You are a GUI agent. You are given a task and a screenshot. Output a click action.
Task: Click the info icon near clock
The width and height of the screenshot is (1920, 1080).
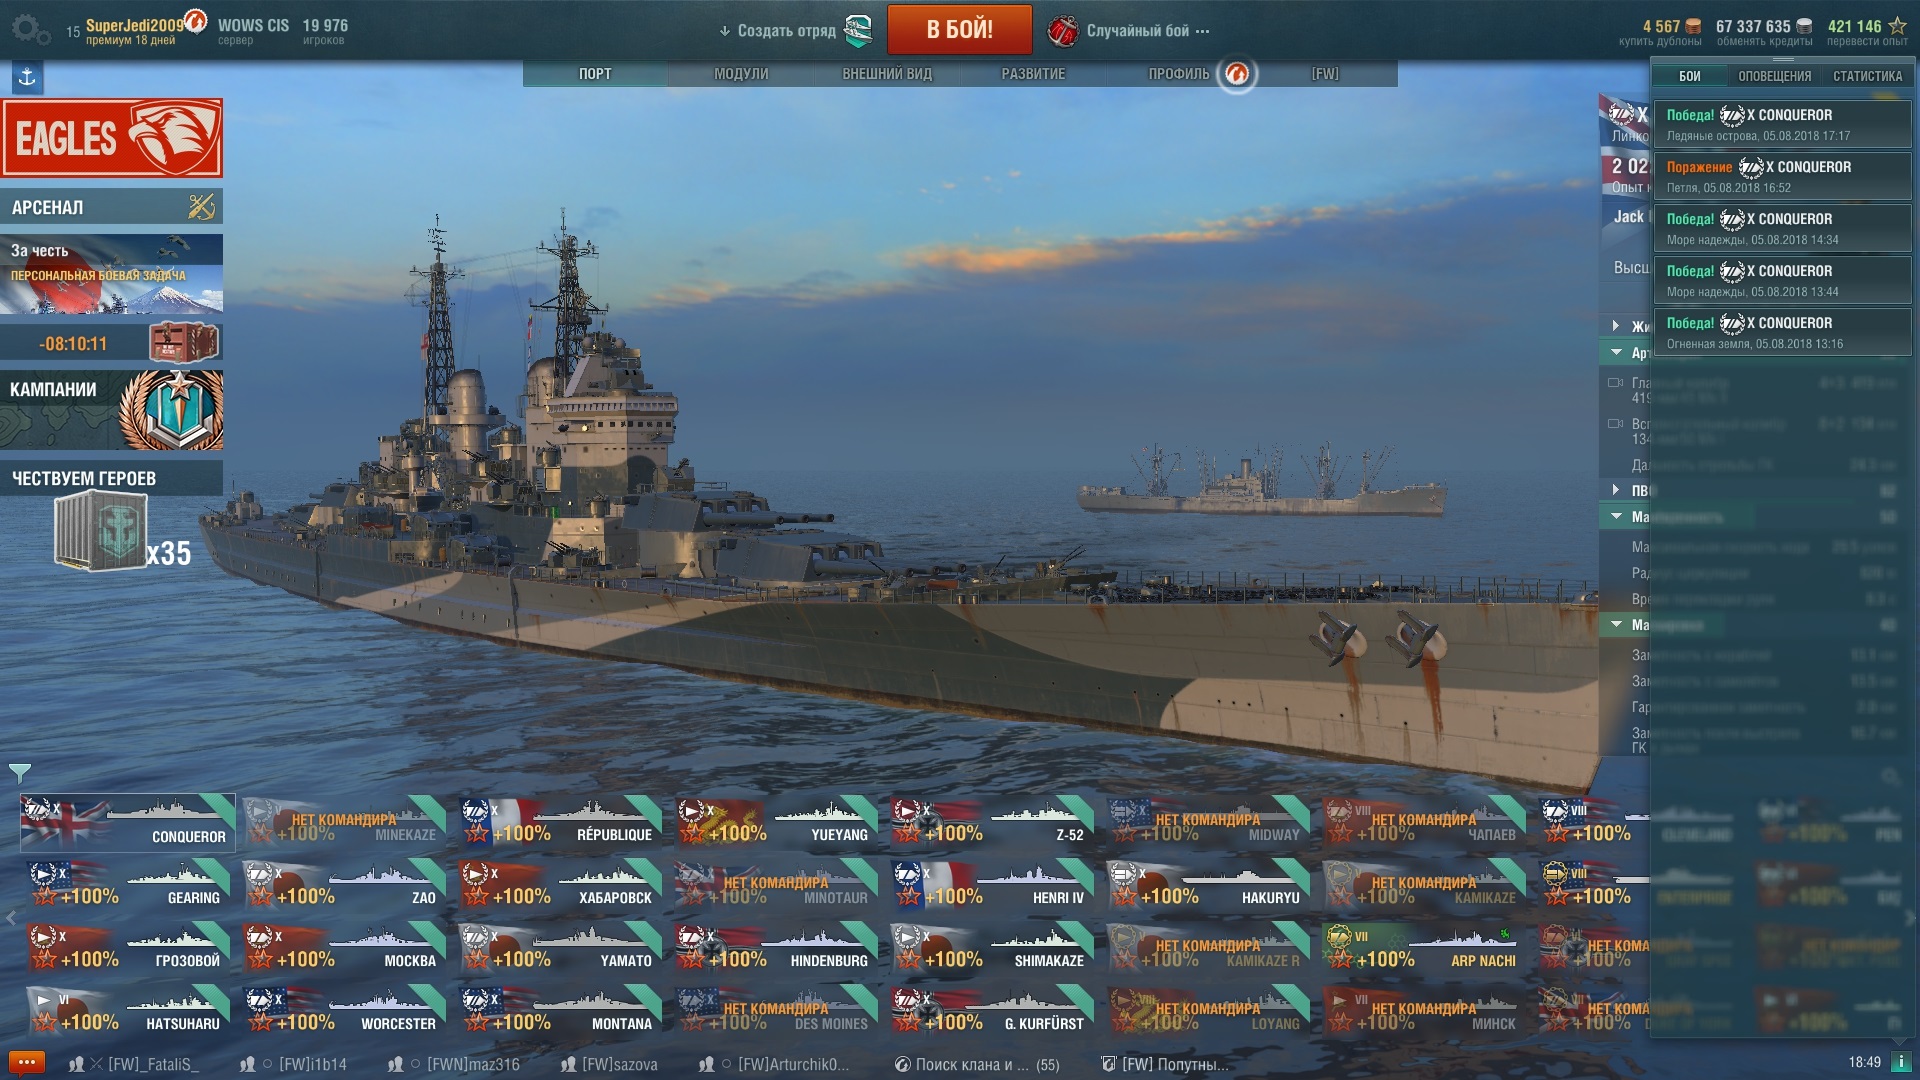[1901, 1062]
